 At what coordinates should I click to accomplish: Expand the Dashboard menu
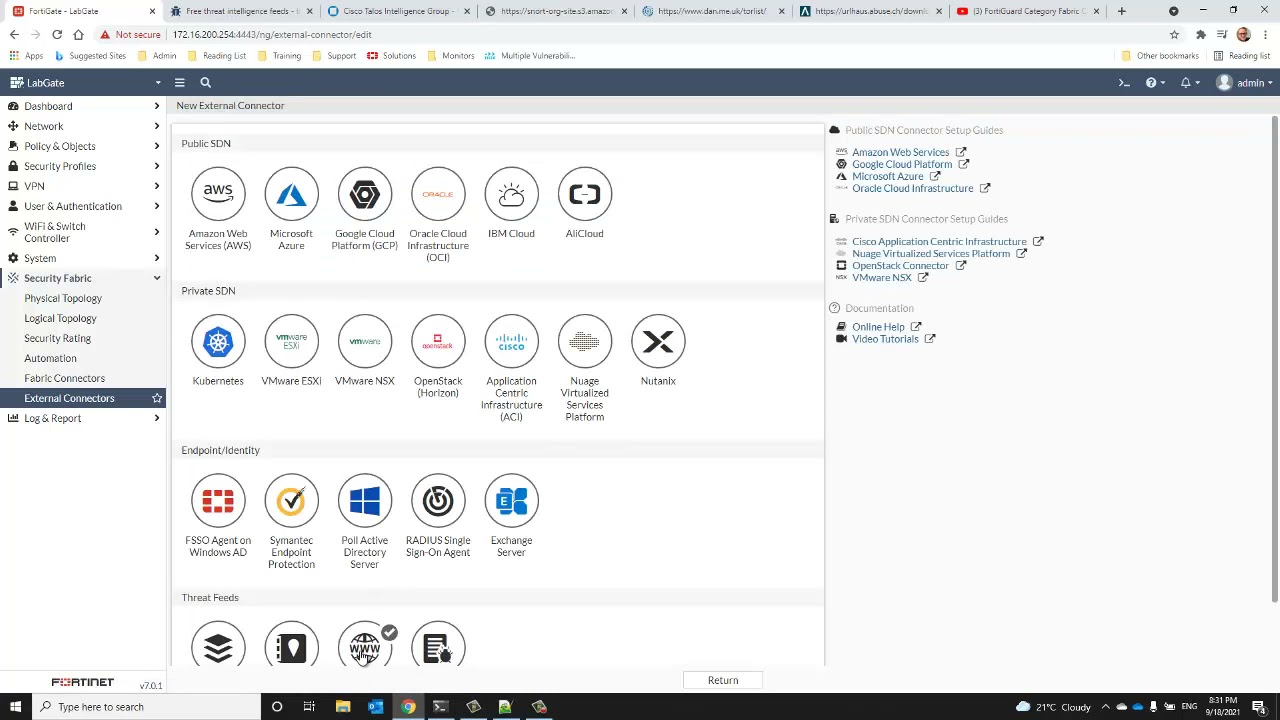click(x=83, y=106)
